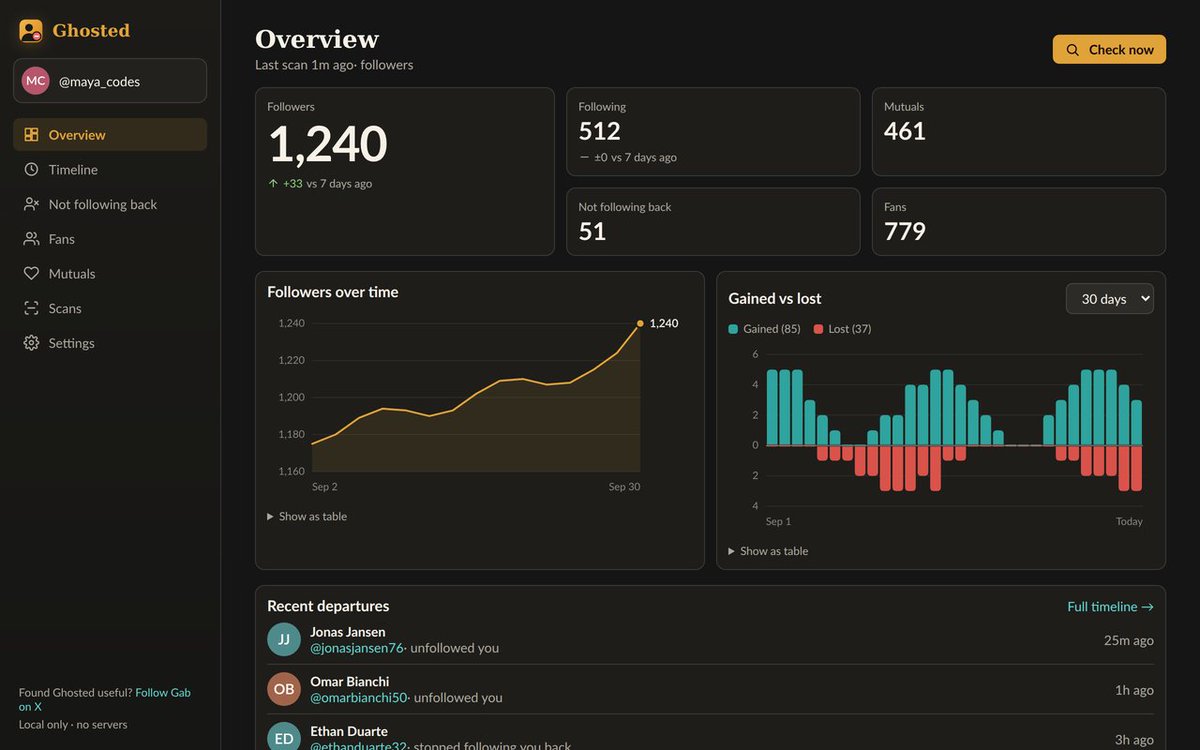The width and height of the screenshot is (1200, 750).
Task: Click the Today axis label
Action: click(x=1129, y=522)
